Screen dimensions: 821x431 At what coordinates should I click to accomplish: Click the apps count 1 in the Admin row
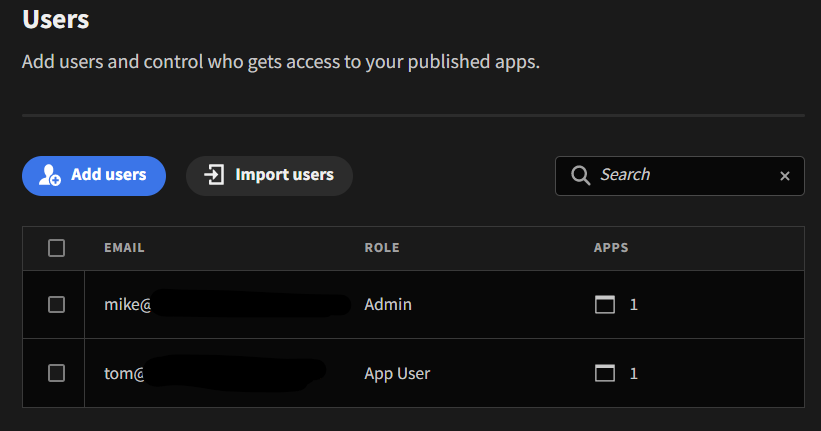(634, 305)
